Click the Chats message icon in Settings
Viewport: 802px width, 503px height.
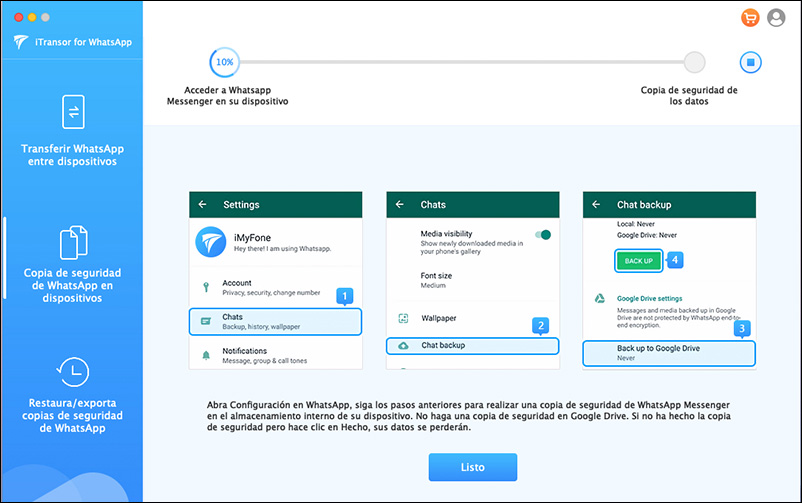pos(206,321)
